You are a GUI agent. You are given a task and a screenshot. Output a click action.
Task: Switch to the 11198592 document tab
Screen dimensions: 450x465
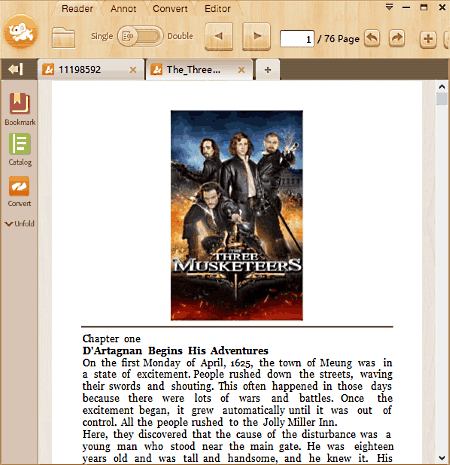[x=91, y=69]
